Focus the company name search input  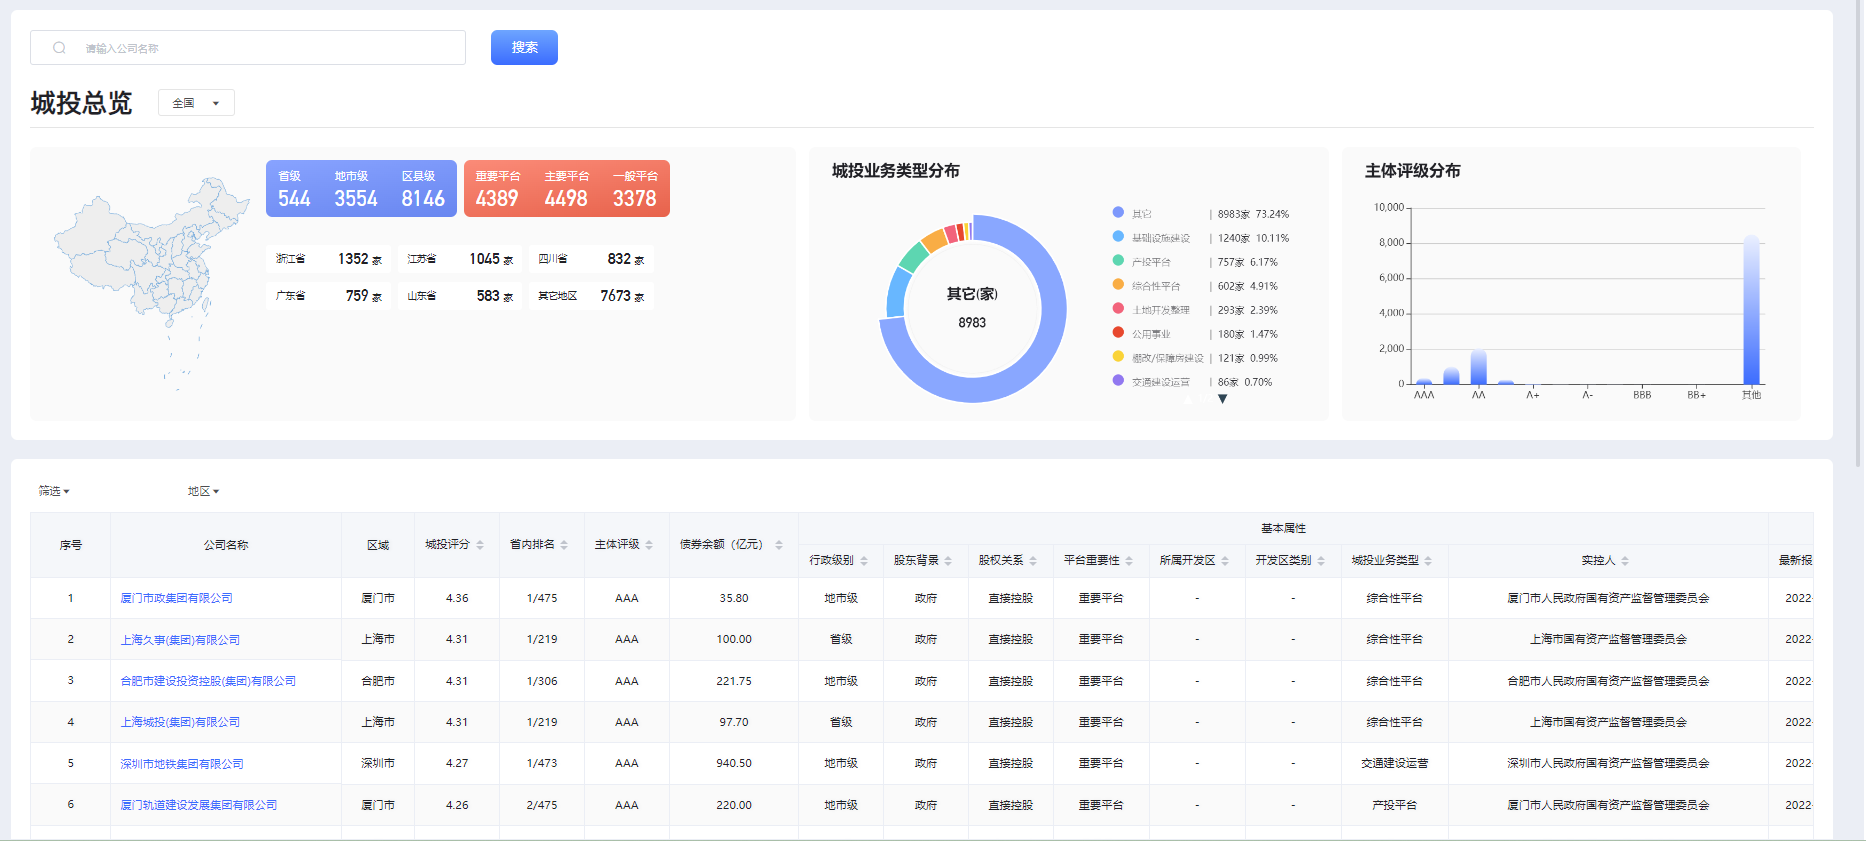click(248, 48)
